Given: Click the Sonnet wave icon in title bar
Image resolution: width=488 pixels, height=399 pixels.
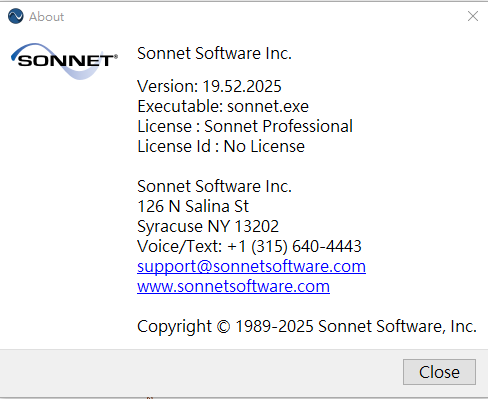Looking at the screenshot, I should (16, 16).
